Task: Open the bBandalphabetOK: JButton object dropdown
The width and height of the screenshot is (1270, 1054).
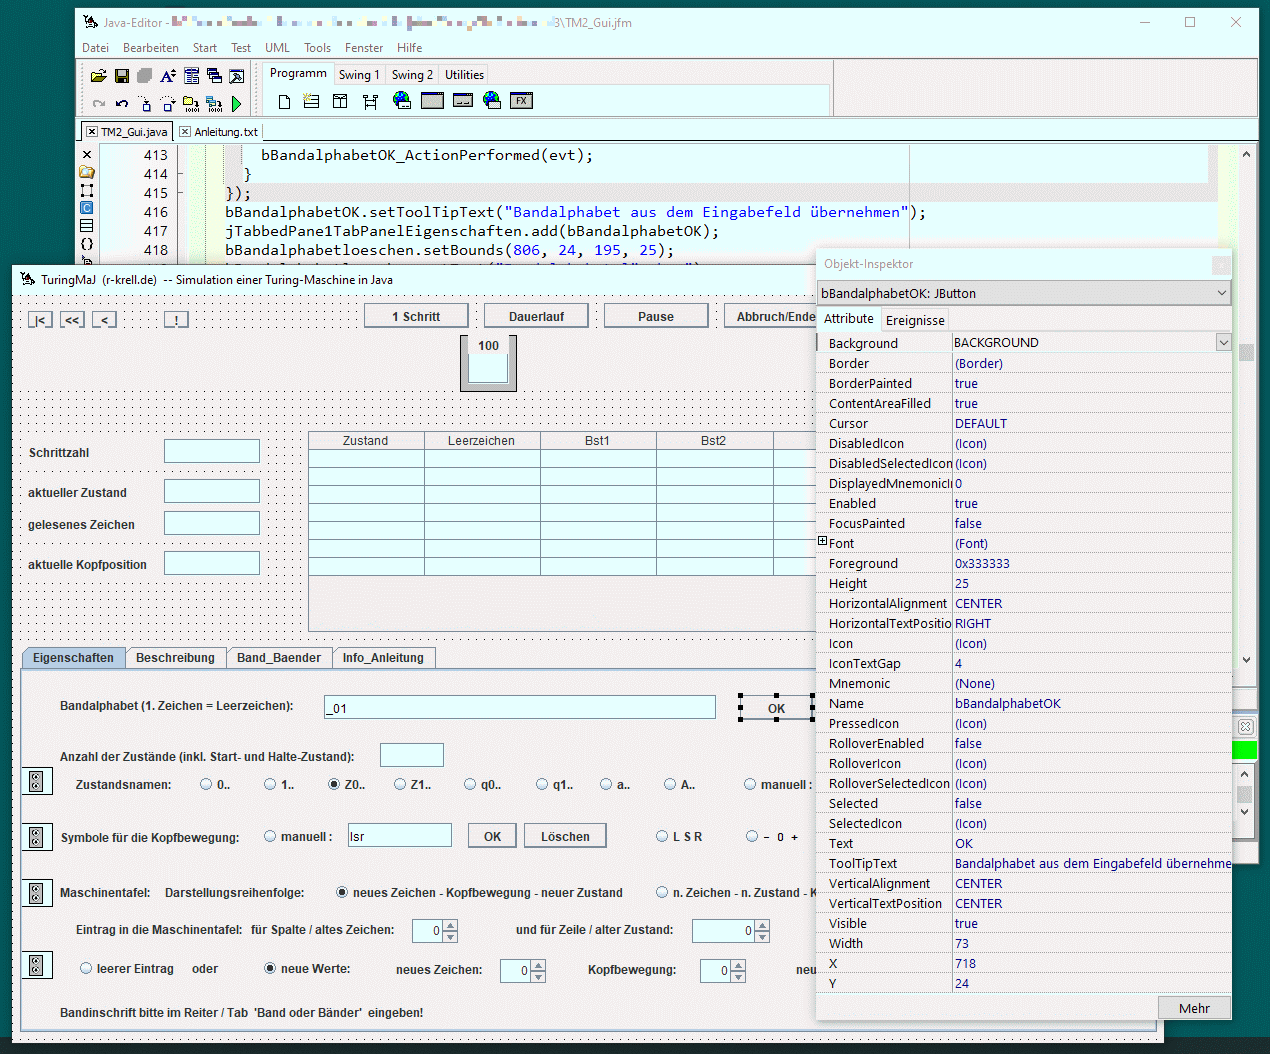Action: click(1221, 293)
